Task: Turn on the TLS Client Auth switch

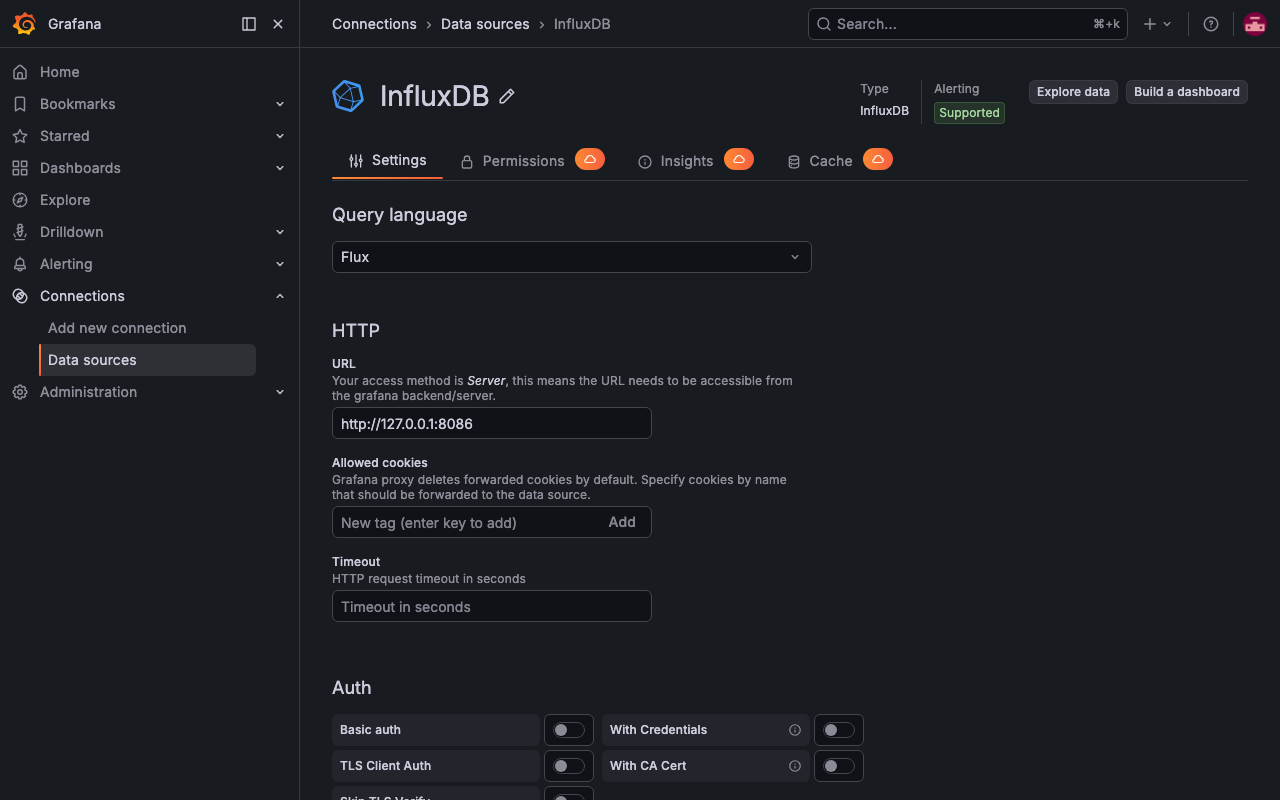Action: pos(569,766)
